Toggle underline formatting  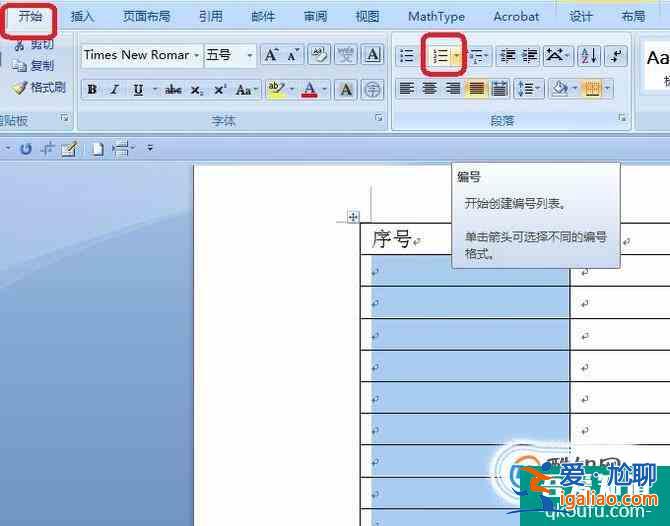138,90
